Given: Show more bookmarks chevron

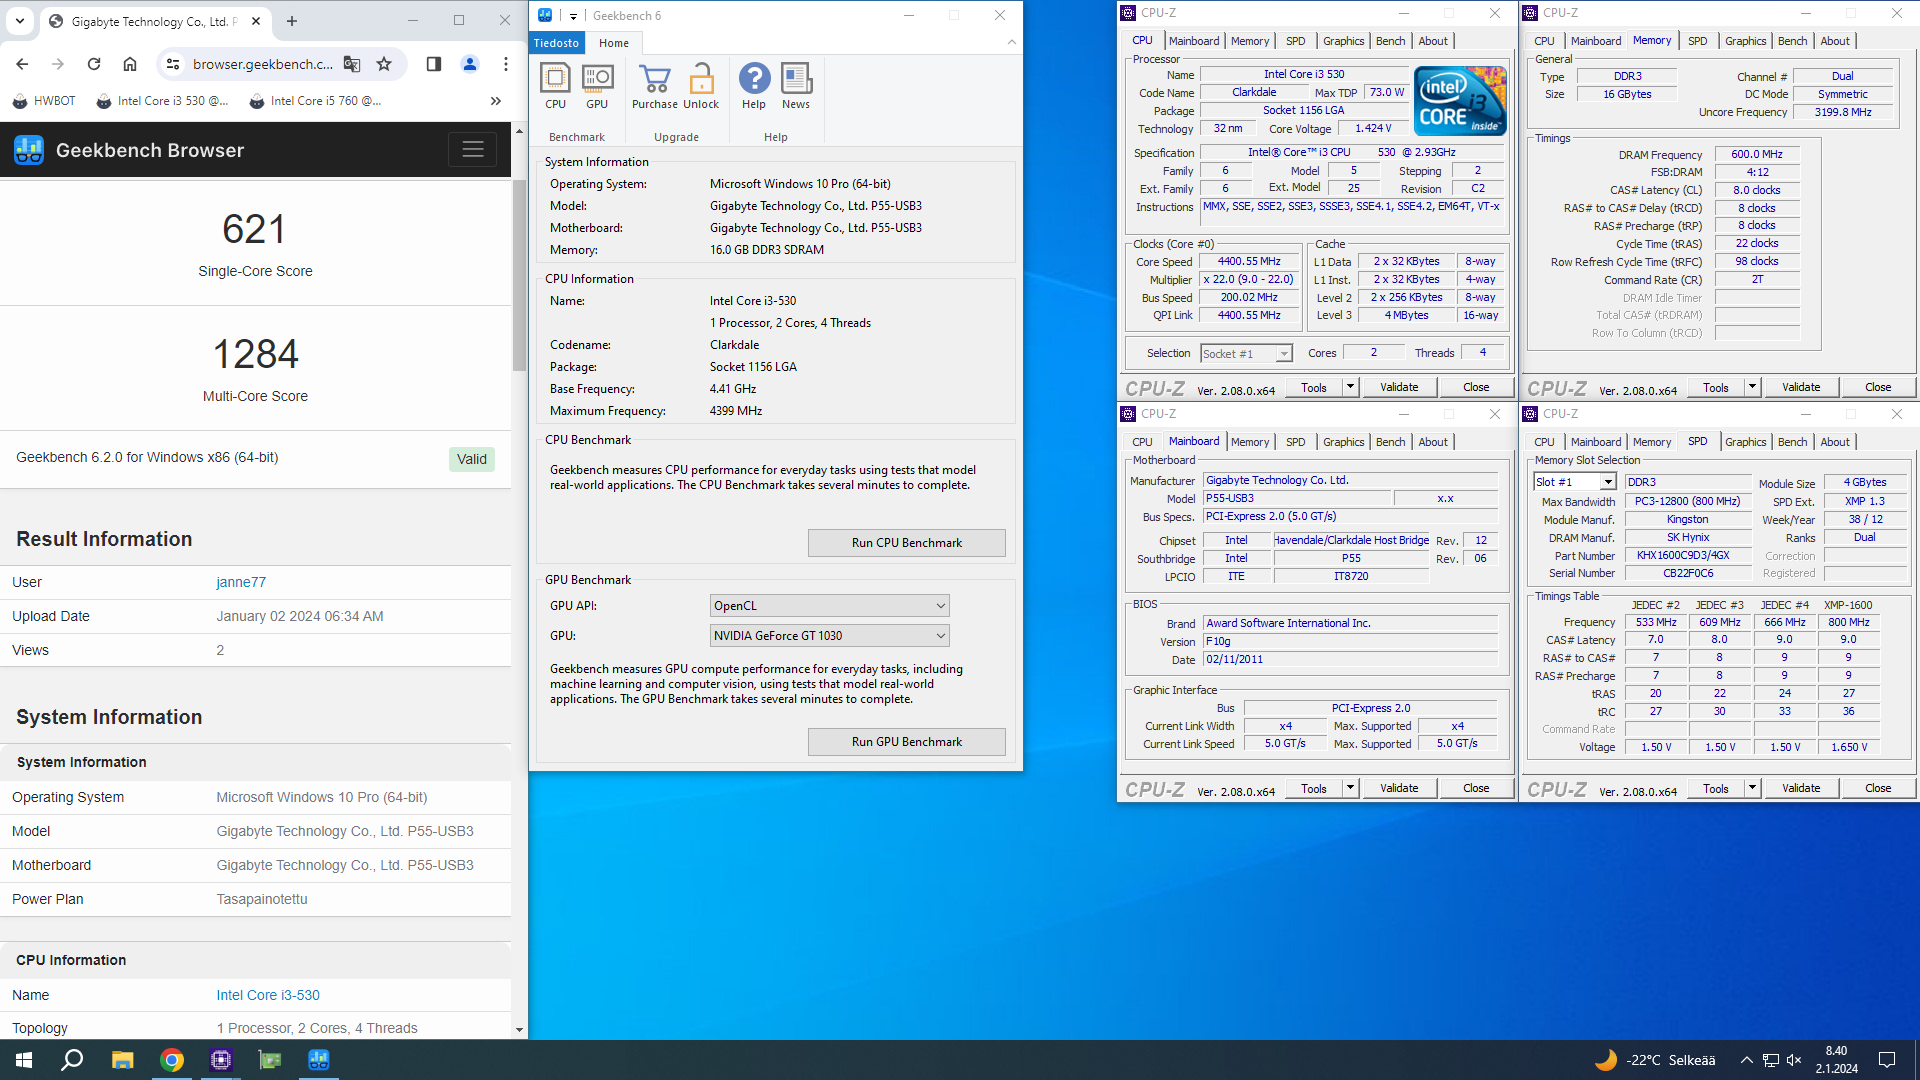Looking at the screenshot, I should click(496, 101).
